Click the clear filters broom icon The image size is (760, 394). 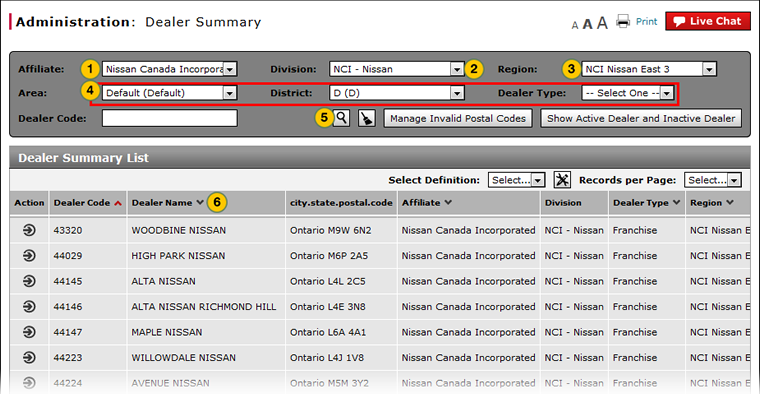(x=366, y=118)
